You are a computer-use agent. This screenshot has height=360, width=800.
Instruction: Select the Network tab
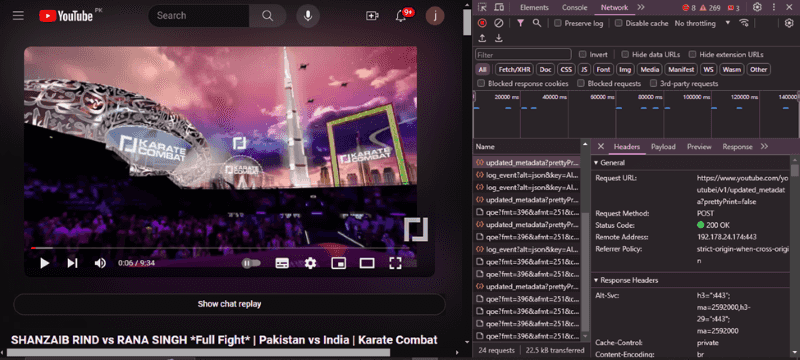tap(614, 7)
